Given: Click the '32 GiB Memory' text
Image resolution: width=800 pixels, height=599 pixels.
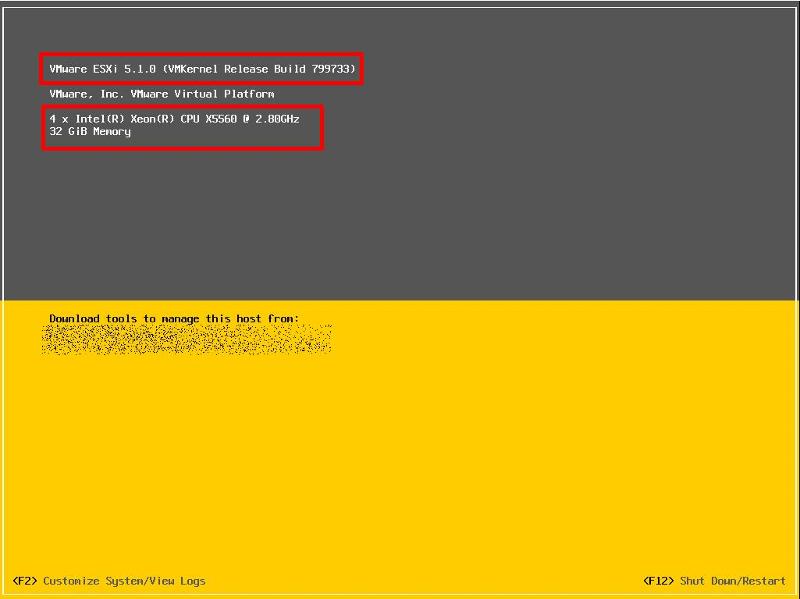Looking at the screenshot, I should [x=90, y=132].
